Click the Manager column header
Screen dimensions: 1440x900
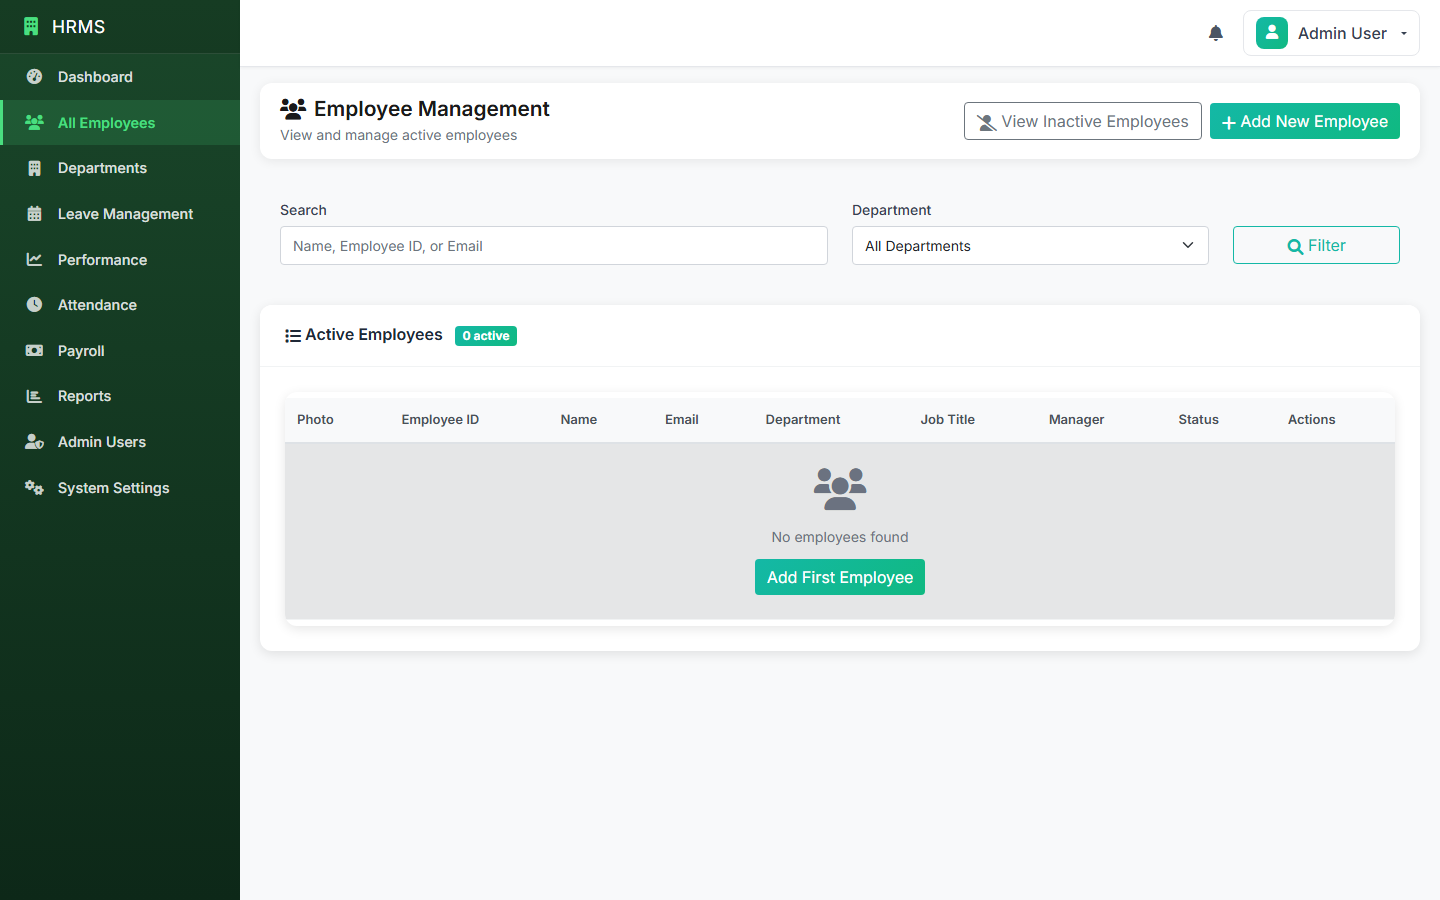pyautogui.click(x=1077, y=420)
